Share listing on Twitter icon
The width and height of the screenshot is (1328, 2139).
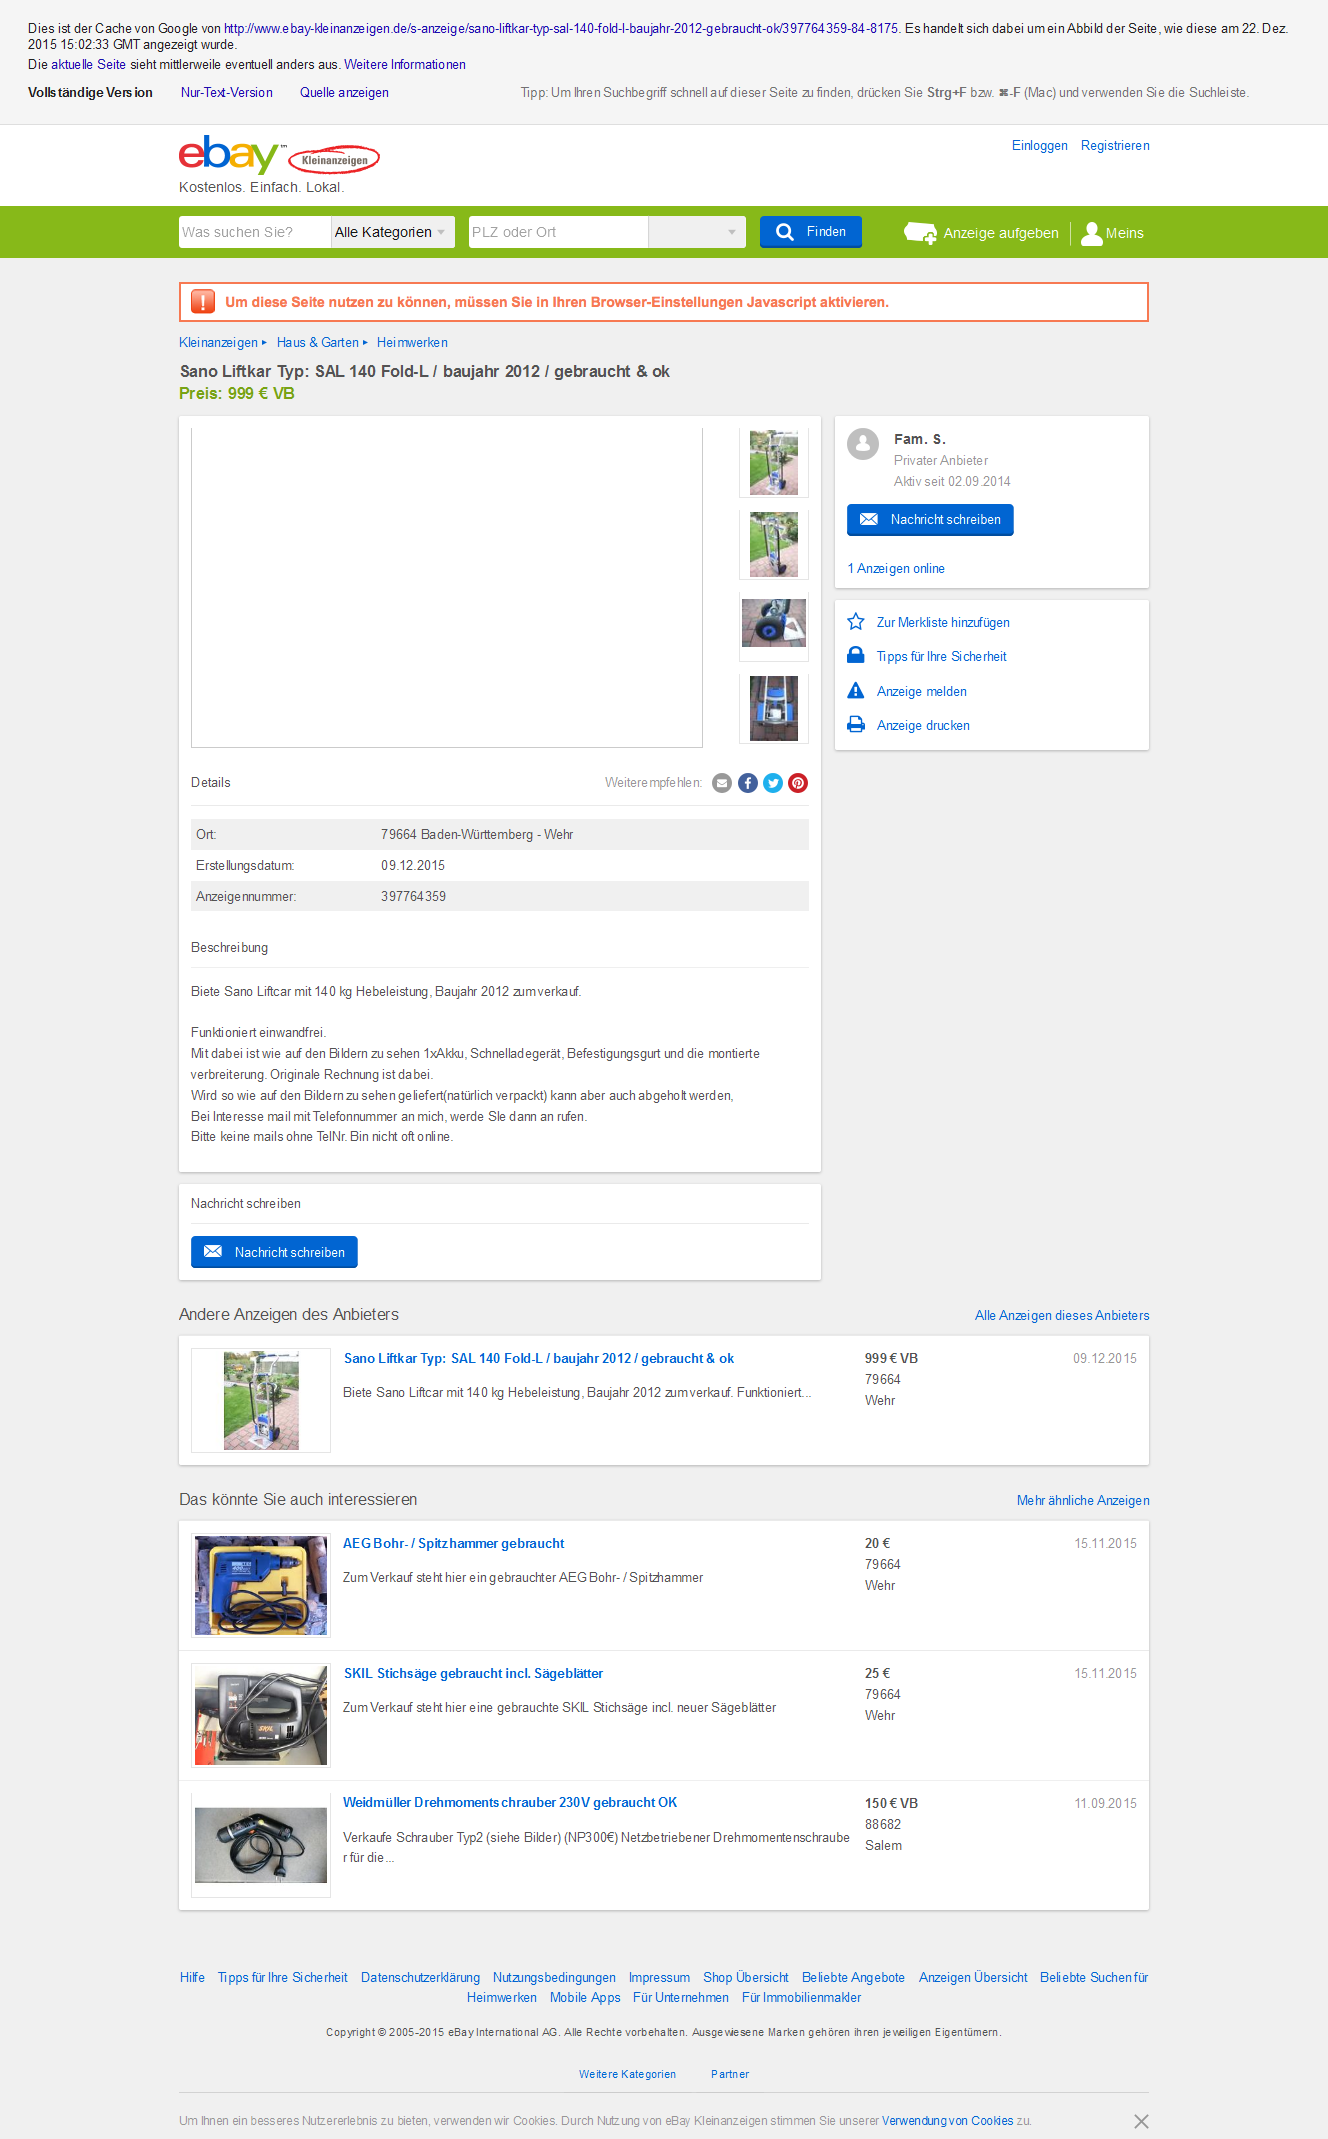click(773, 783)
